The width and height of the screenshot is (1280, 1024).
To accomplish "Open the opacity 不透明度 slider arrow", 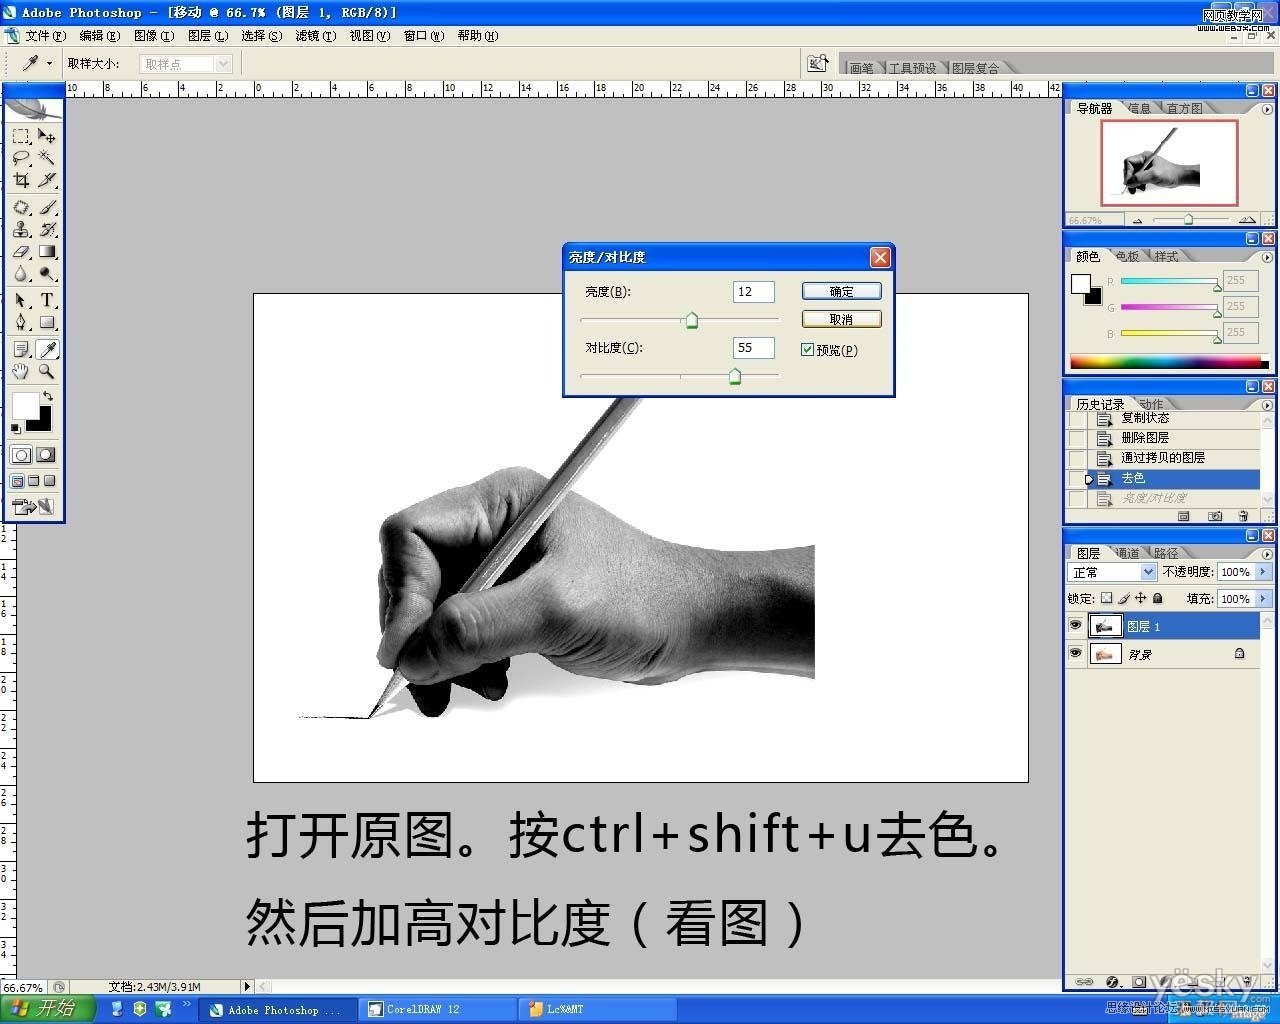I will (x=1263, y=572).
